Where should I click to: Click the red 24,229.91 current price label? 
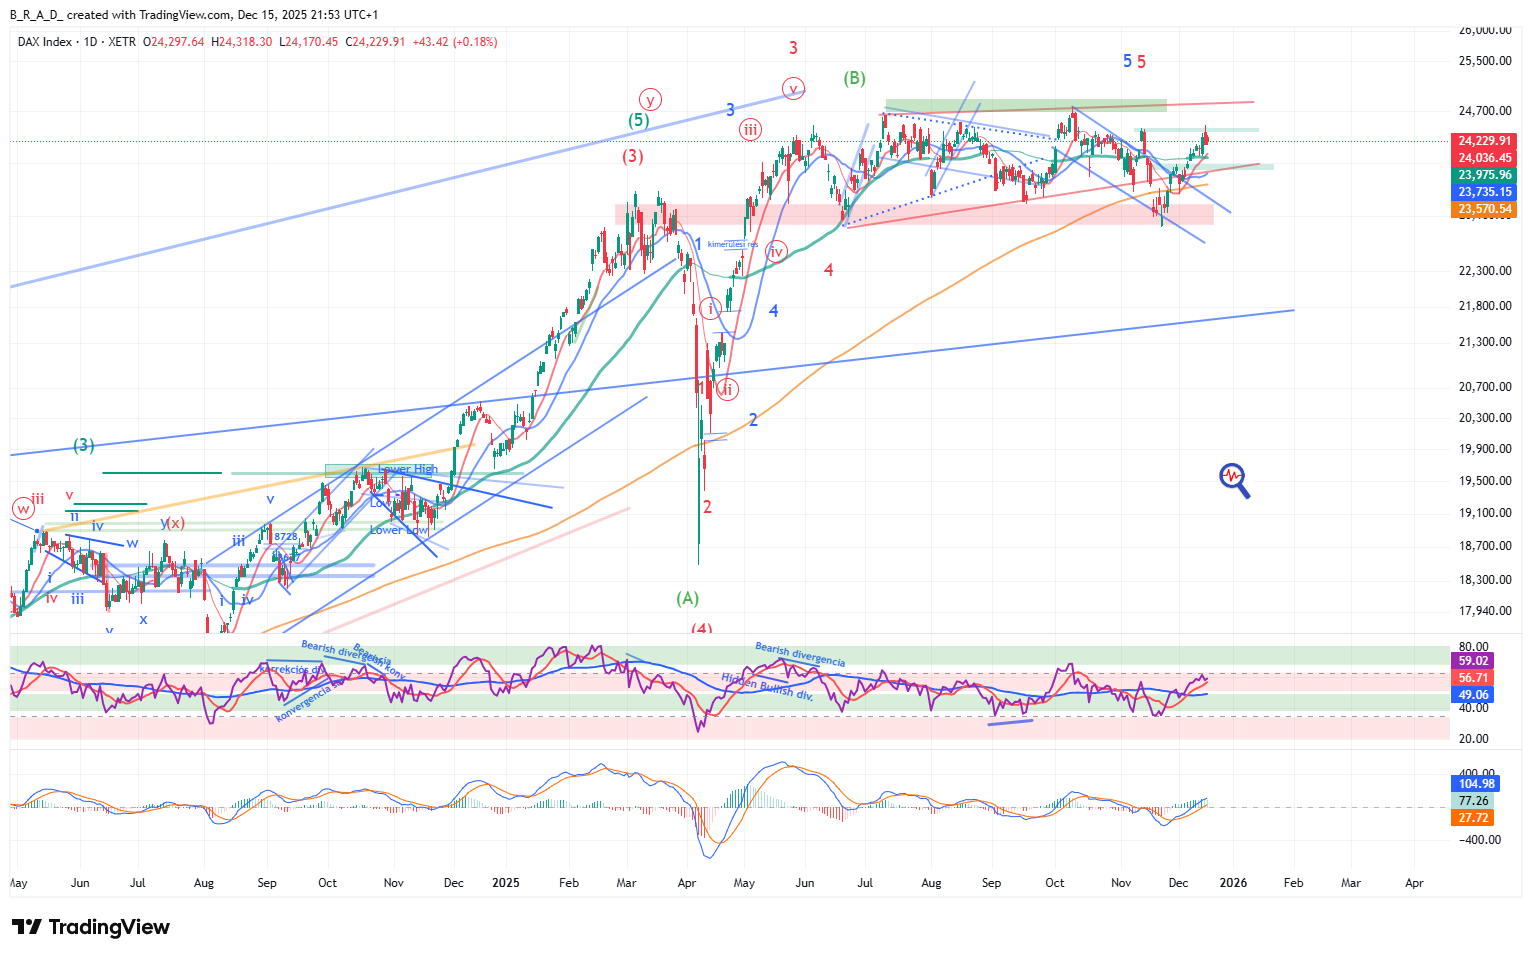1484,141
